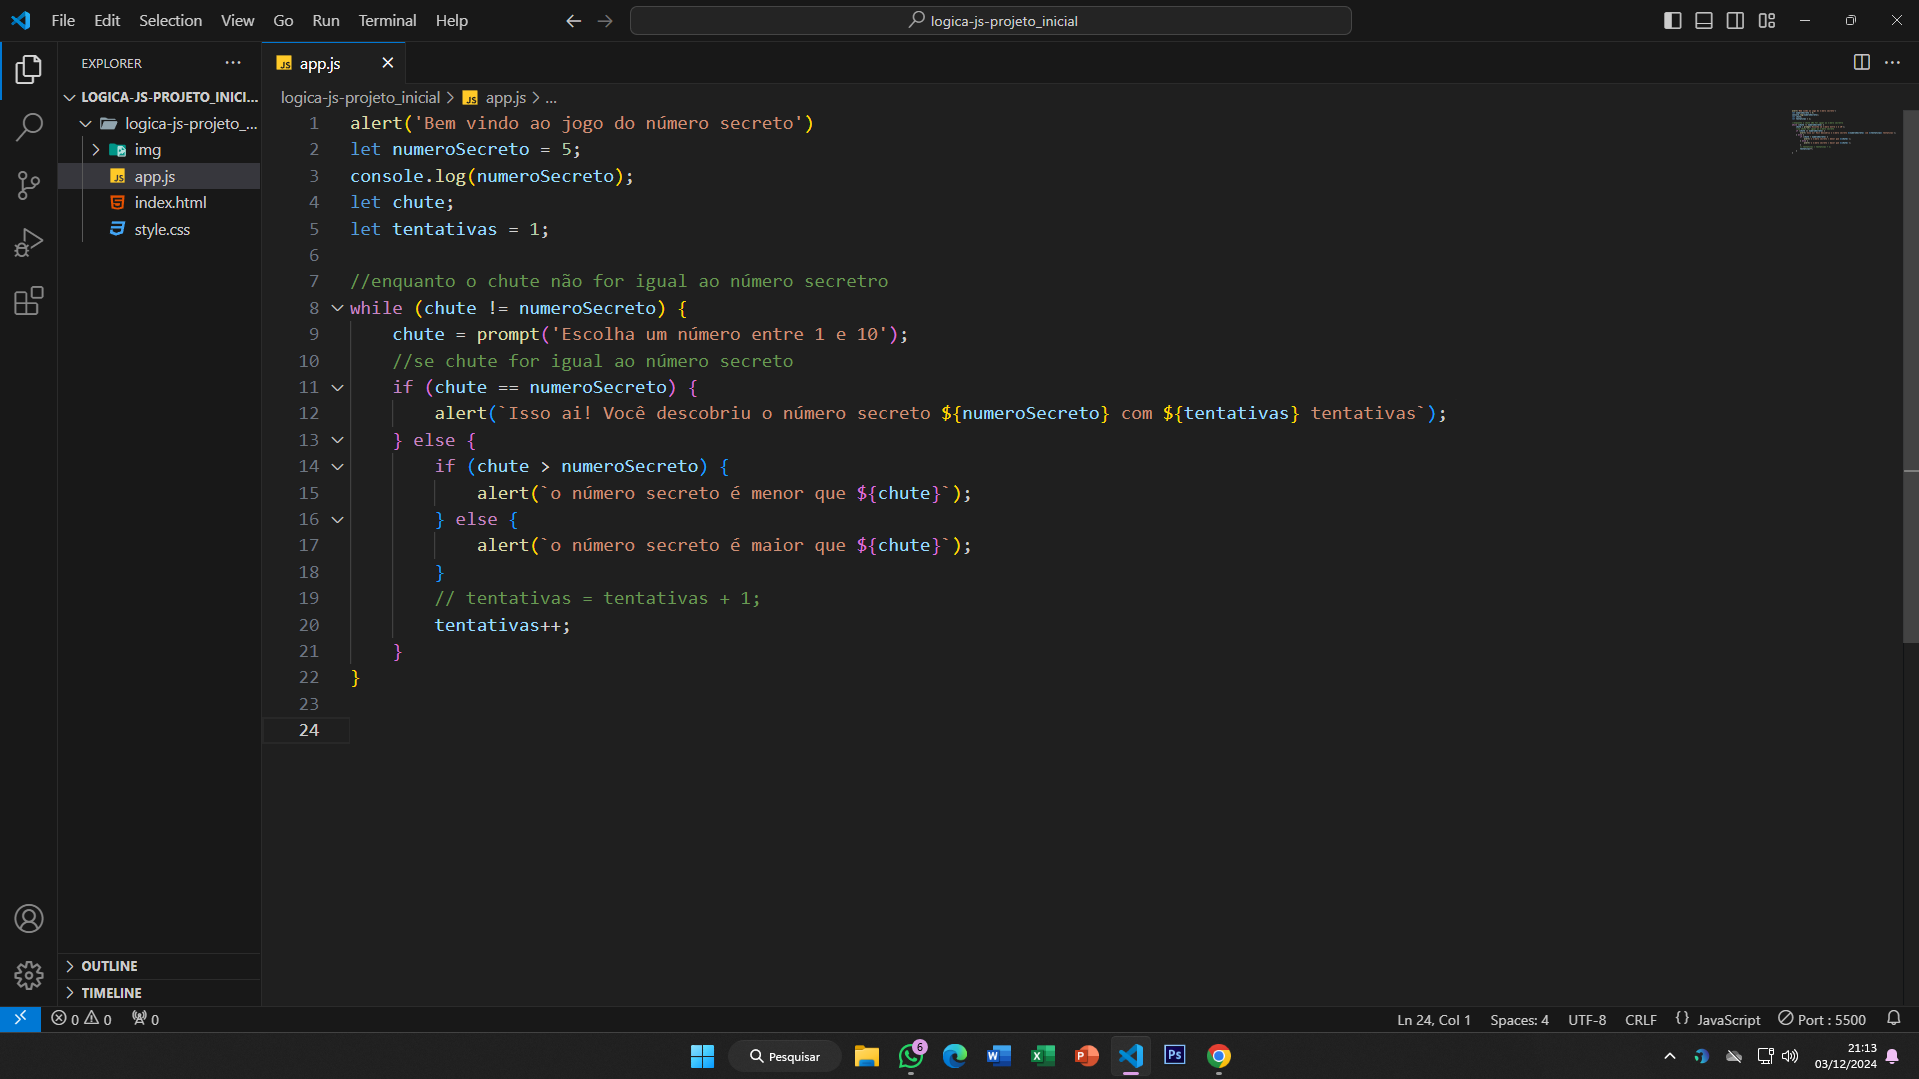This screenshot has height=1079, width=1919.
Task: Open the Edit menu
Action: pos(107,21)
